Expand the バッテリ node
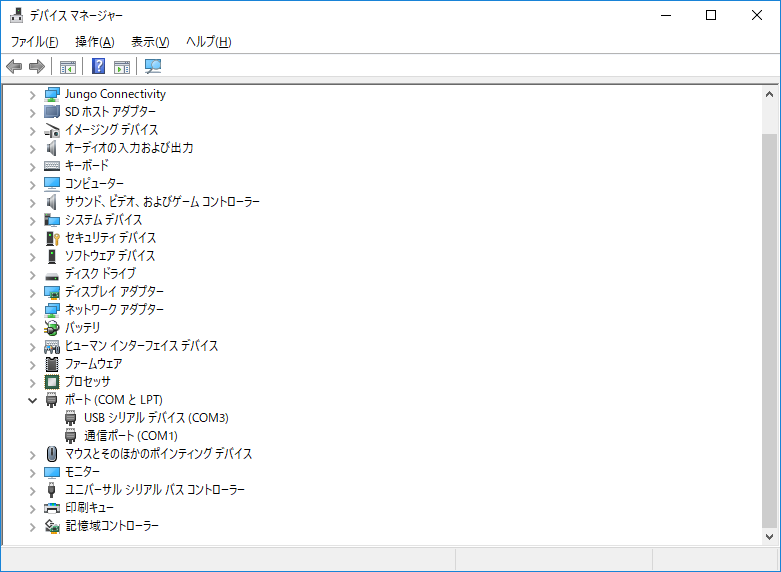This screenshot has height=572, width=781. (x=32, y=328)
